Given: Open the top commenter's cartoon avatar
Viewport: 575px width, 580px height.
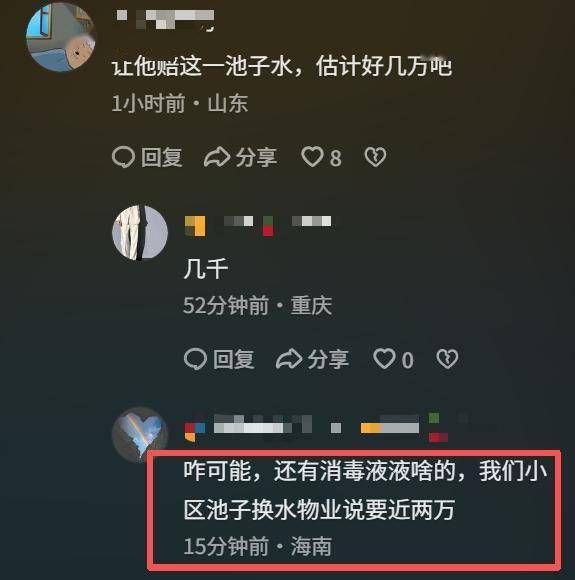Looking at the screenshot, I should point(61,37).
